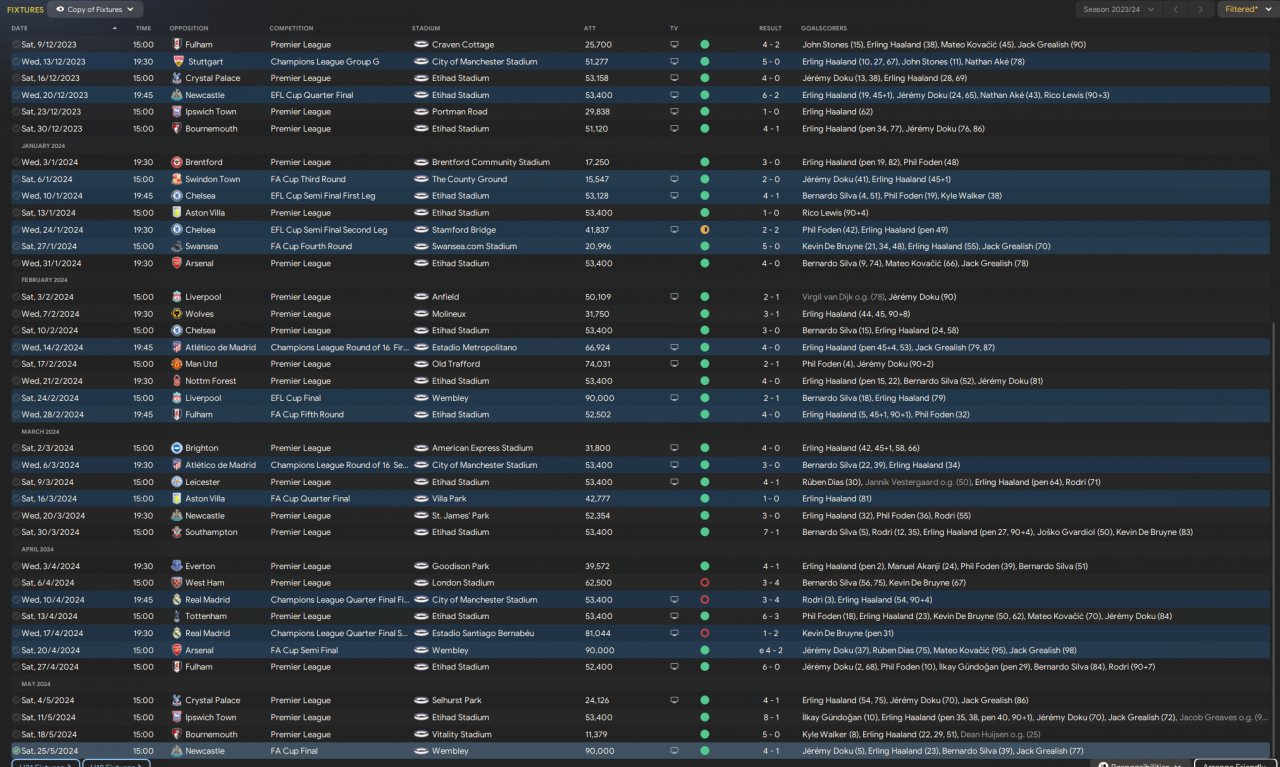
Task: Go to the previous season with left arrow
Action: coord(1176,9)
